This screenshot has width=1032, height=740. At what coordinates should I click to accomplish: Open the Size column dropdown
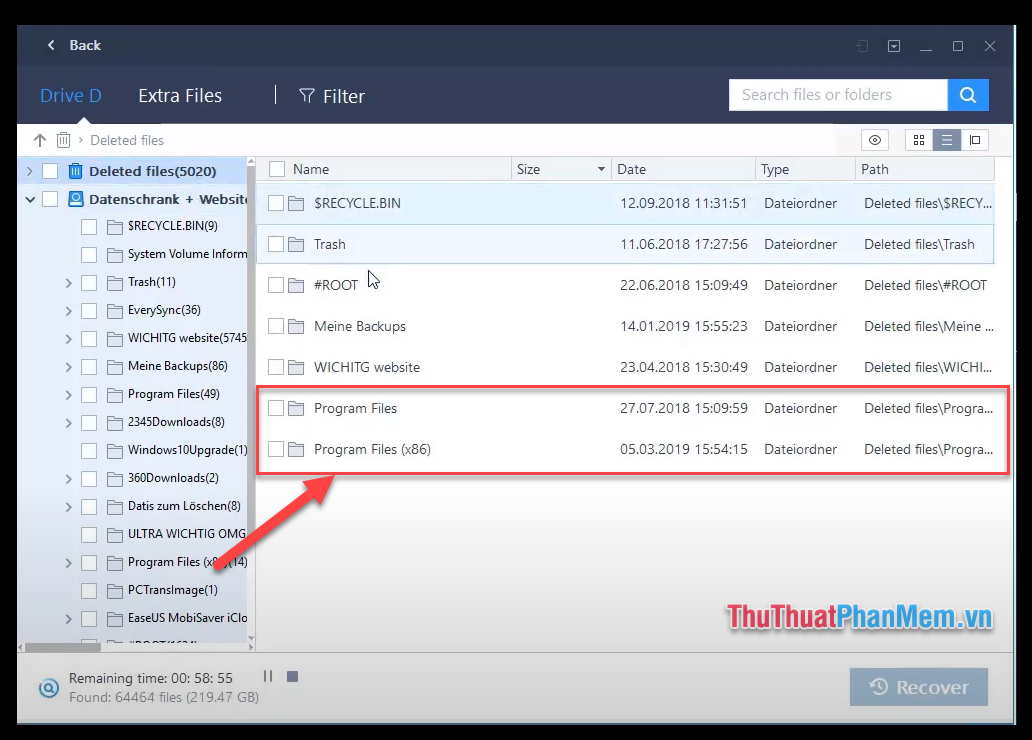click(x=601, y=169)
